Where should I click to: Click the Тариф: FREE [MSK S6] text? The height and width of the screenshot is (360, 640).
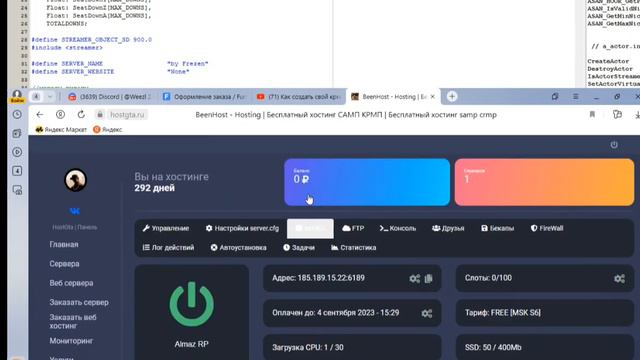click(x=503, y=313)
